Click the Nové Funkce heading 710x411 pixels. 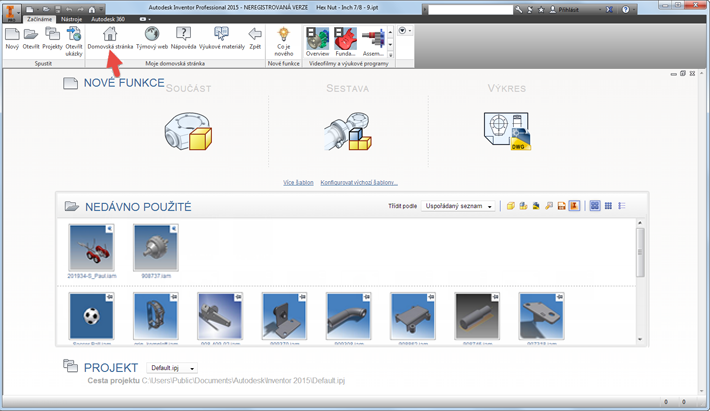124,83
